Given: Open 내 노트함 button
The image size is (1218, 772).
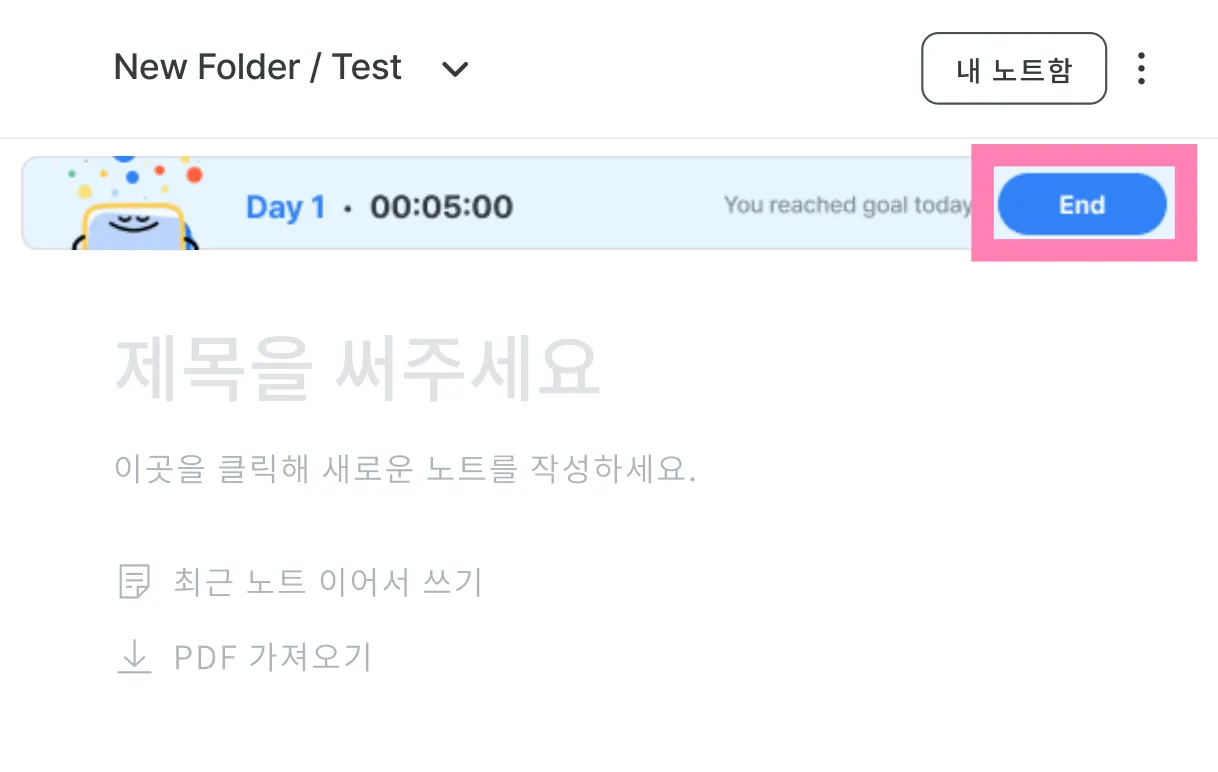Looking at the screenshot, I should point(1013,69).
